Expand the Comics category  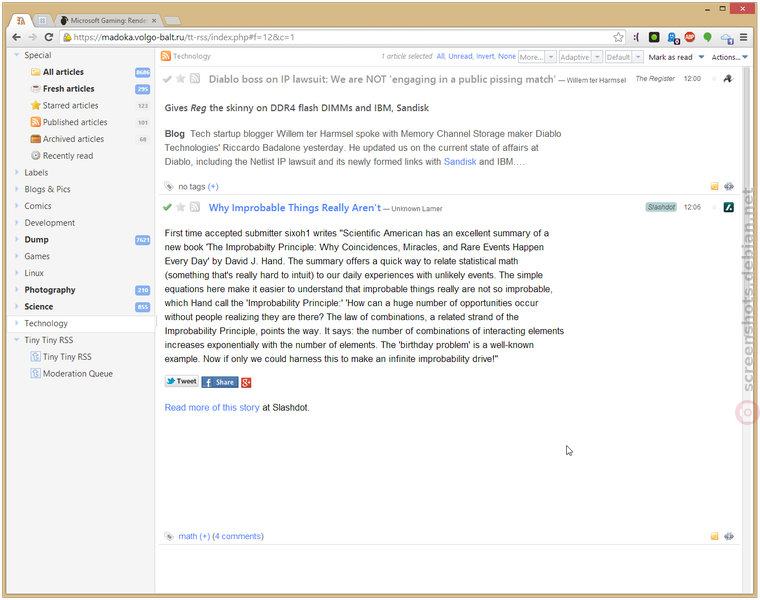pyautogui.click(x=16, y=206)
